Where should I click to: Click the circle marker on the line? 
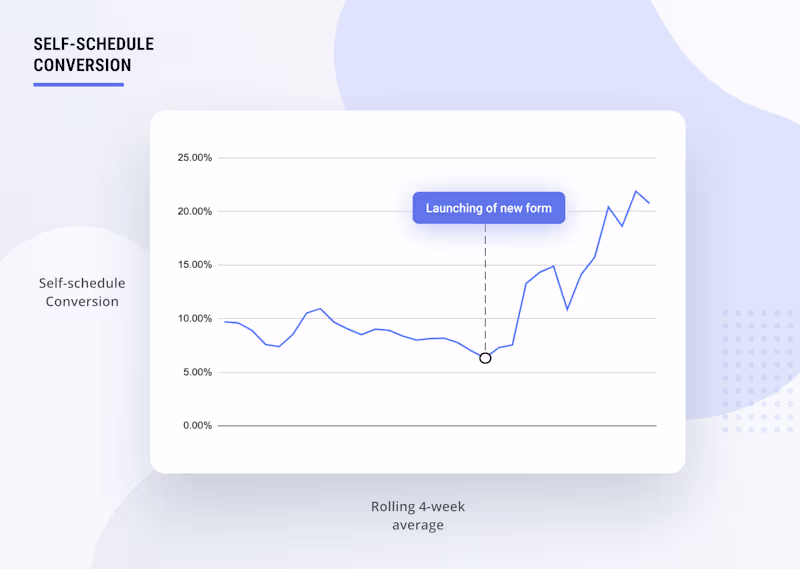485,358
